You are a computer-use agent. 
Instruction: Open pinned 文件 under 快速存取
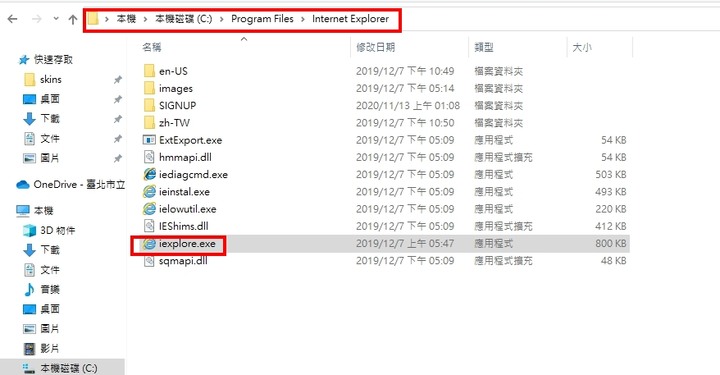[50, 139]
